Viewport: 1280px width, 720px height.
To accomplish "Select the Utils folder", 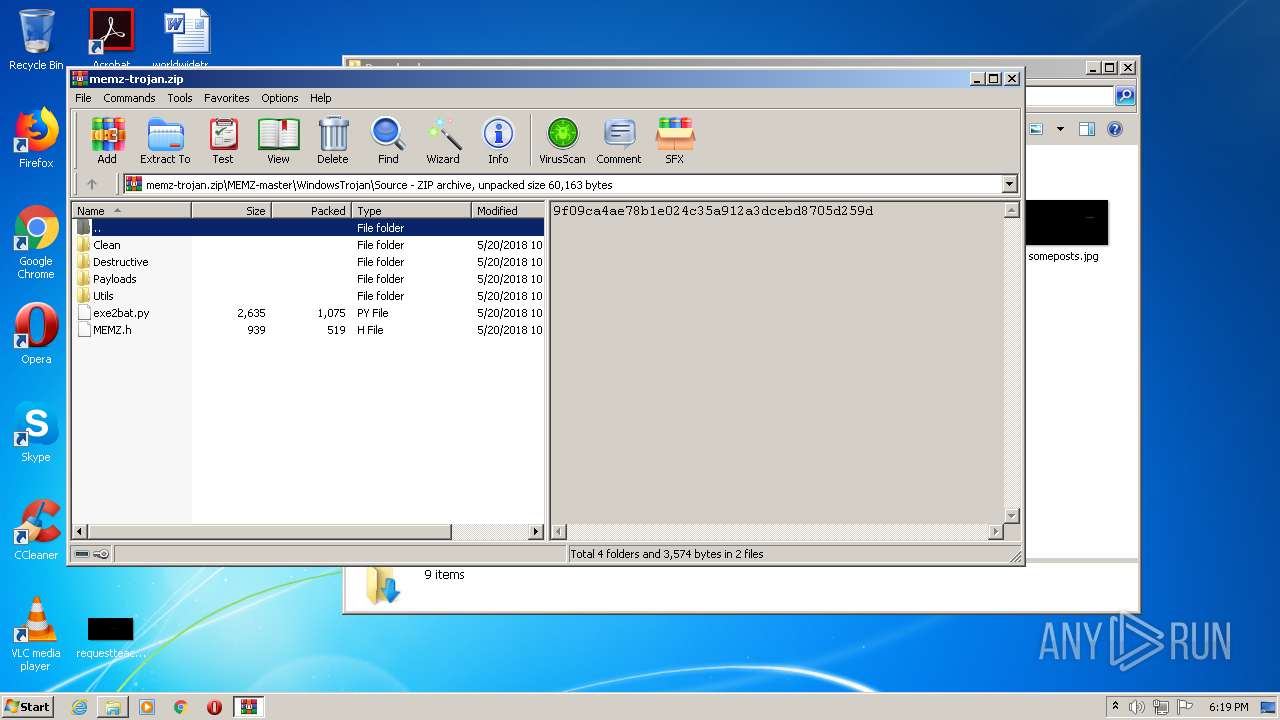I will [x=309, y=296].
